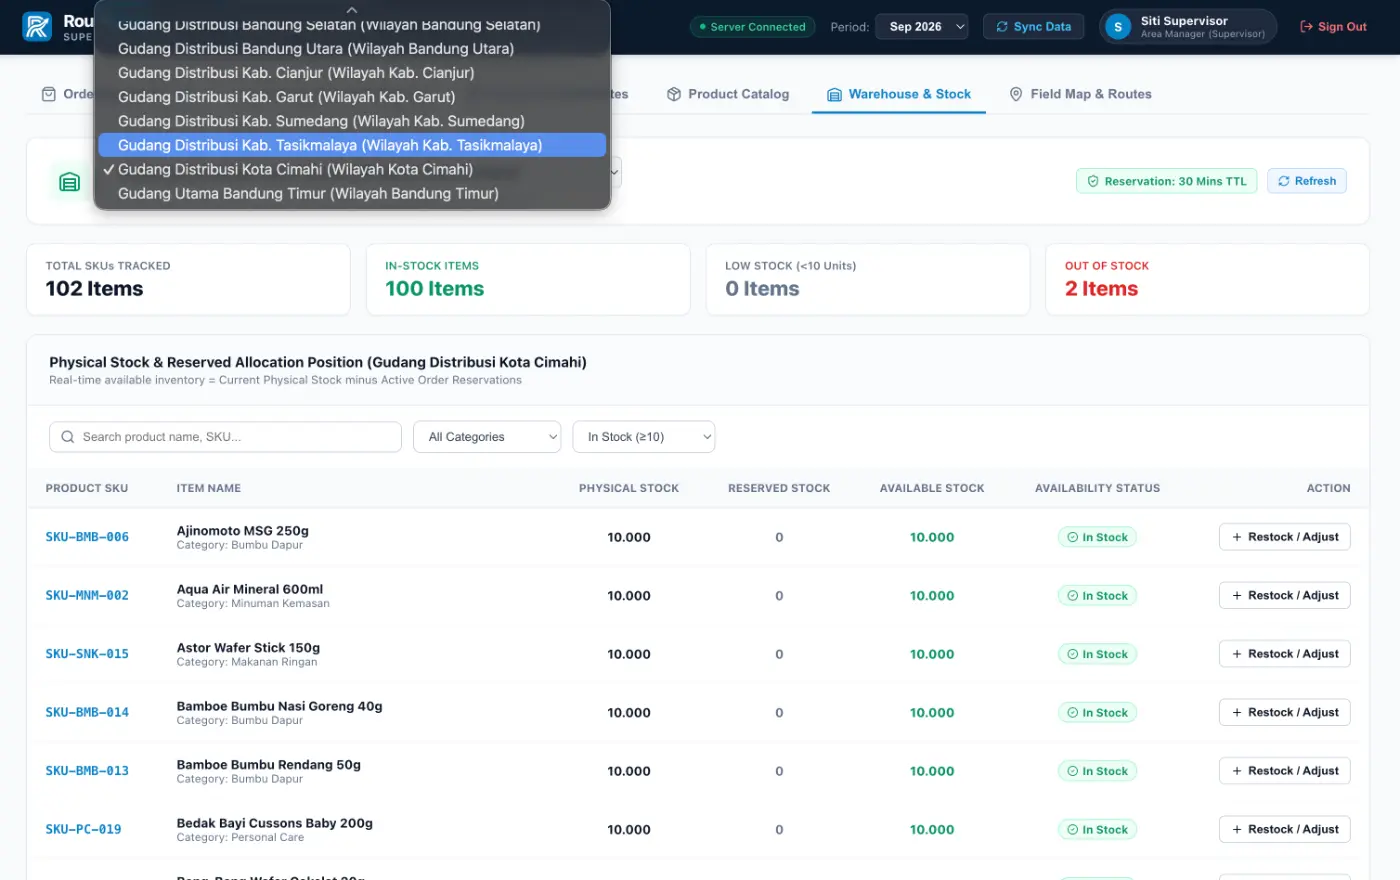Screen dimensions: 1400x880
Task: Click the Orders tab clipboard icon
Action: 49,94
